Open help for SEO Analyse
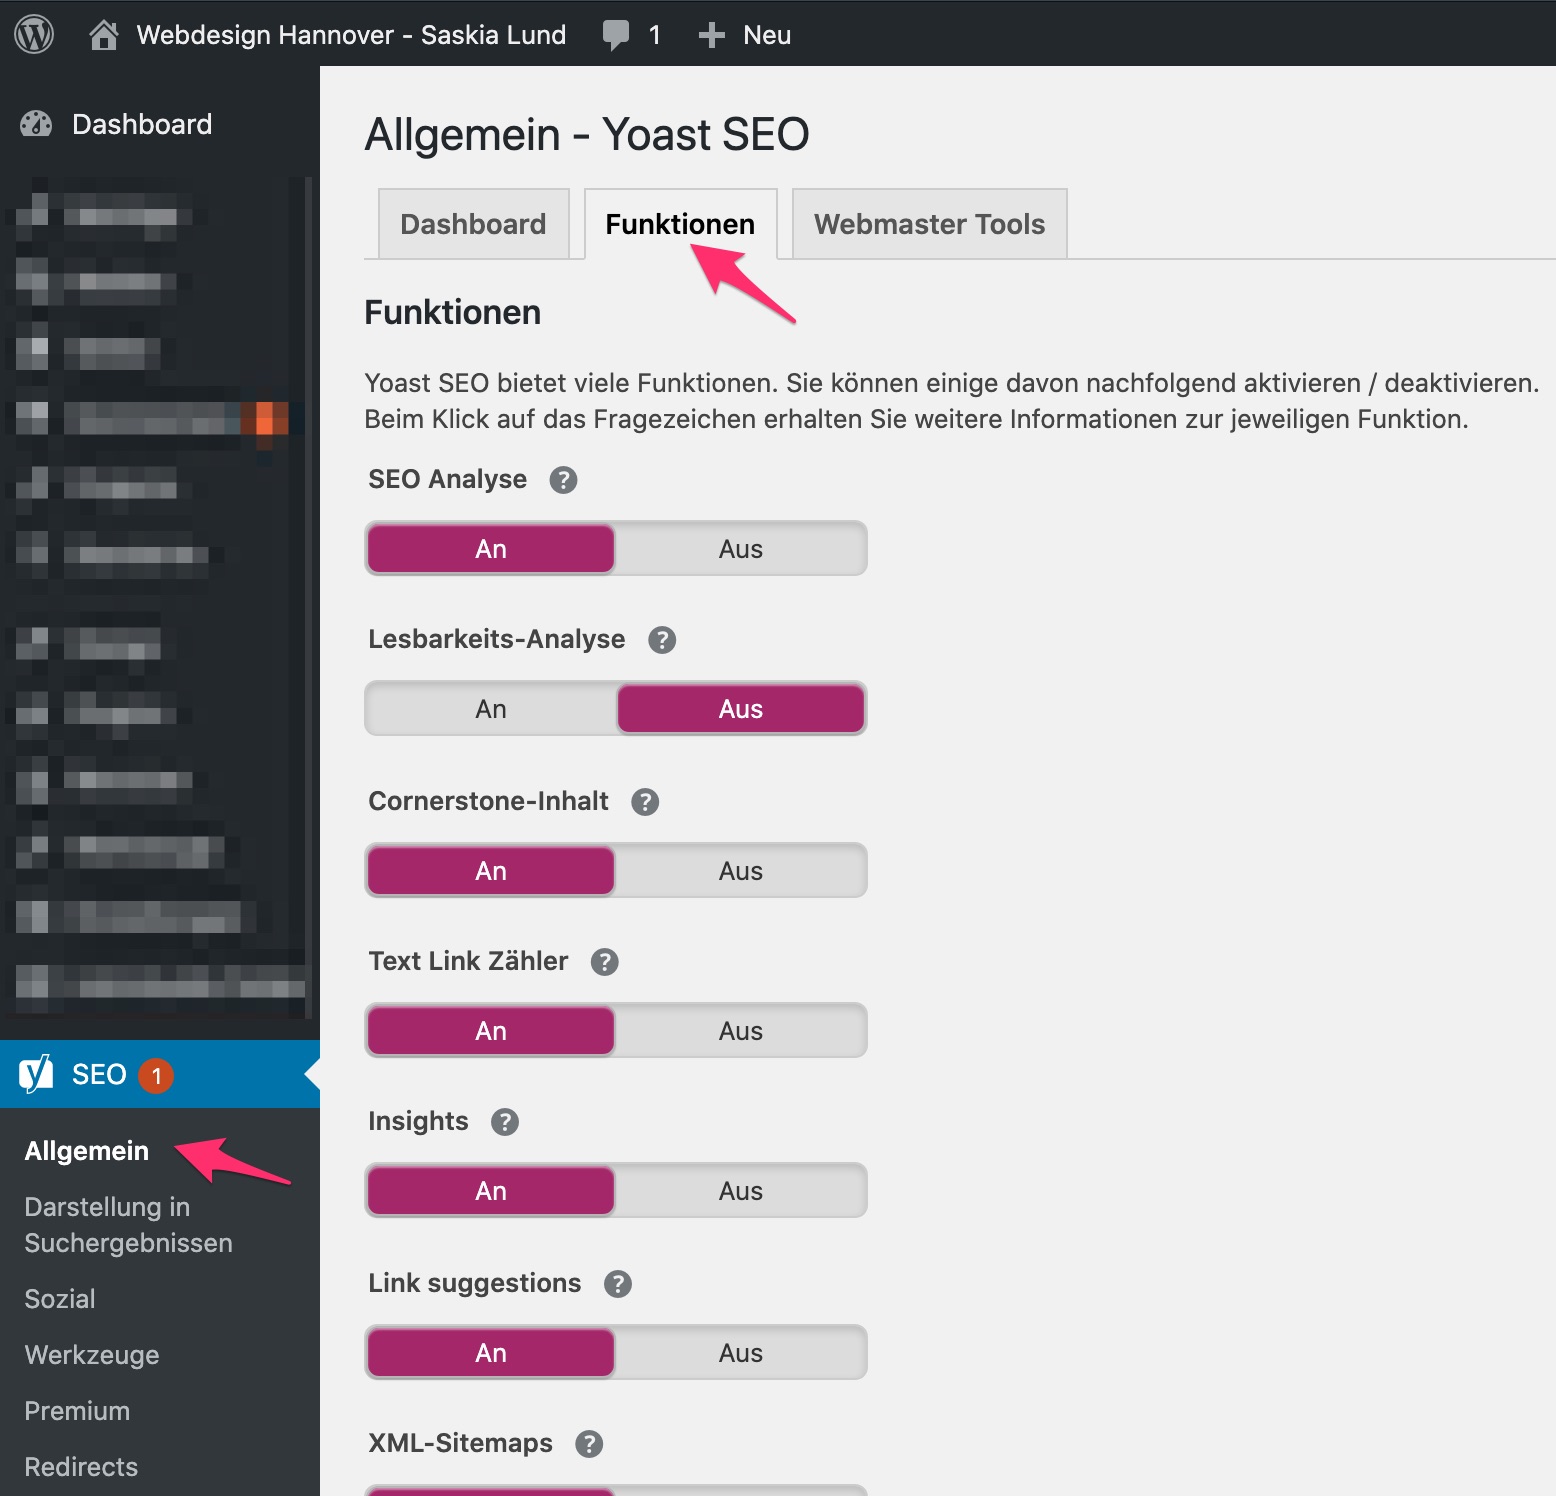1556x1496 pixels. (563, 480)
